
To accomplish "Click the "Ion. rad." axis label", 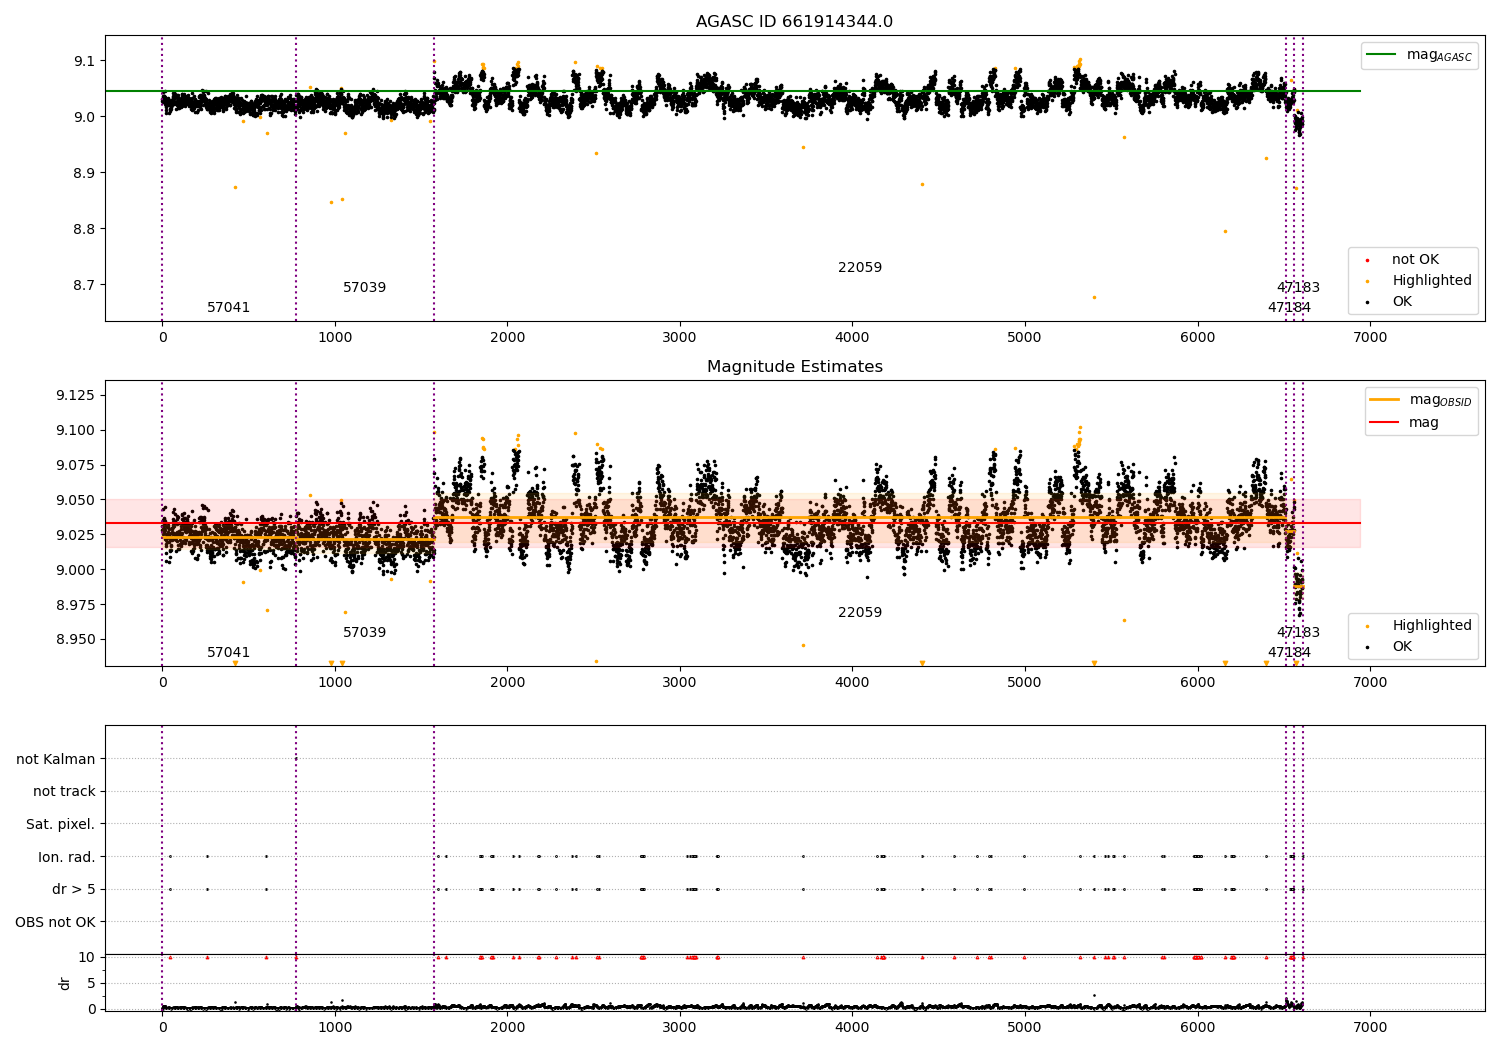I will [67, 857].
